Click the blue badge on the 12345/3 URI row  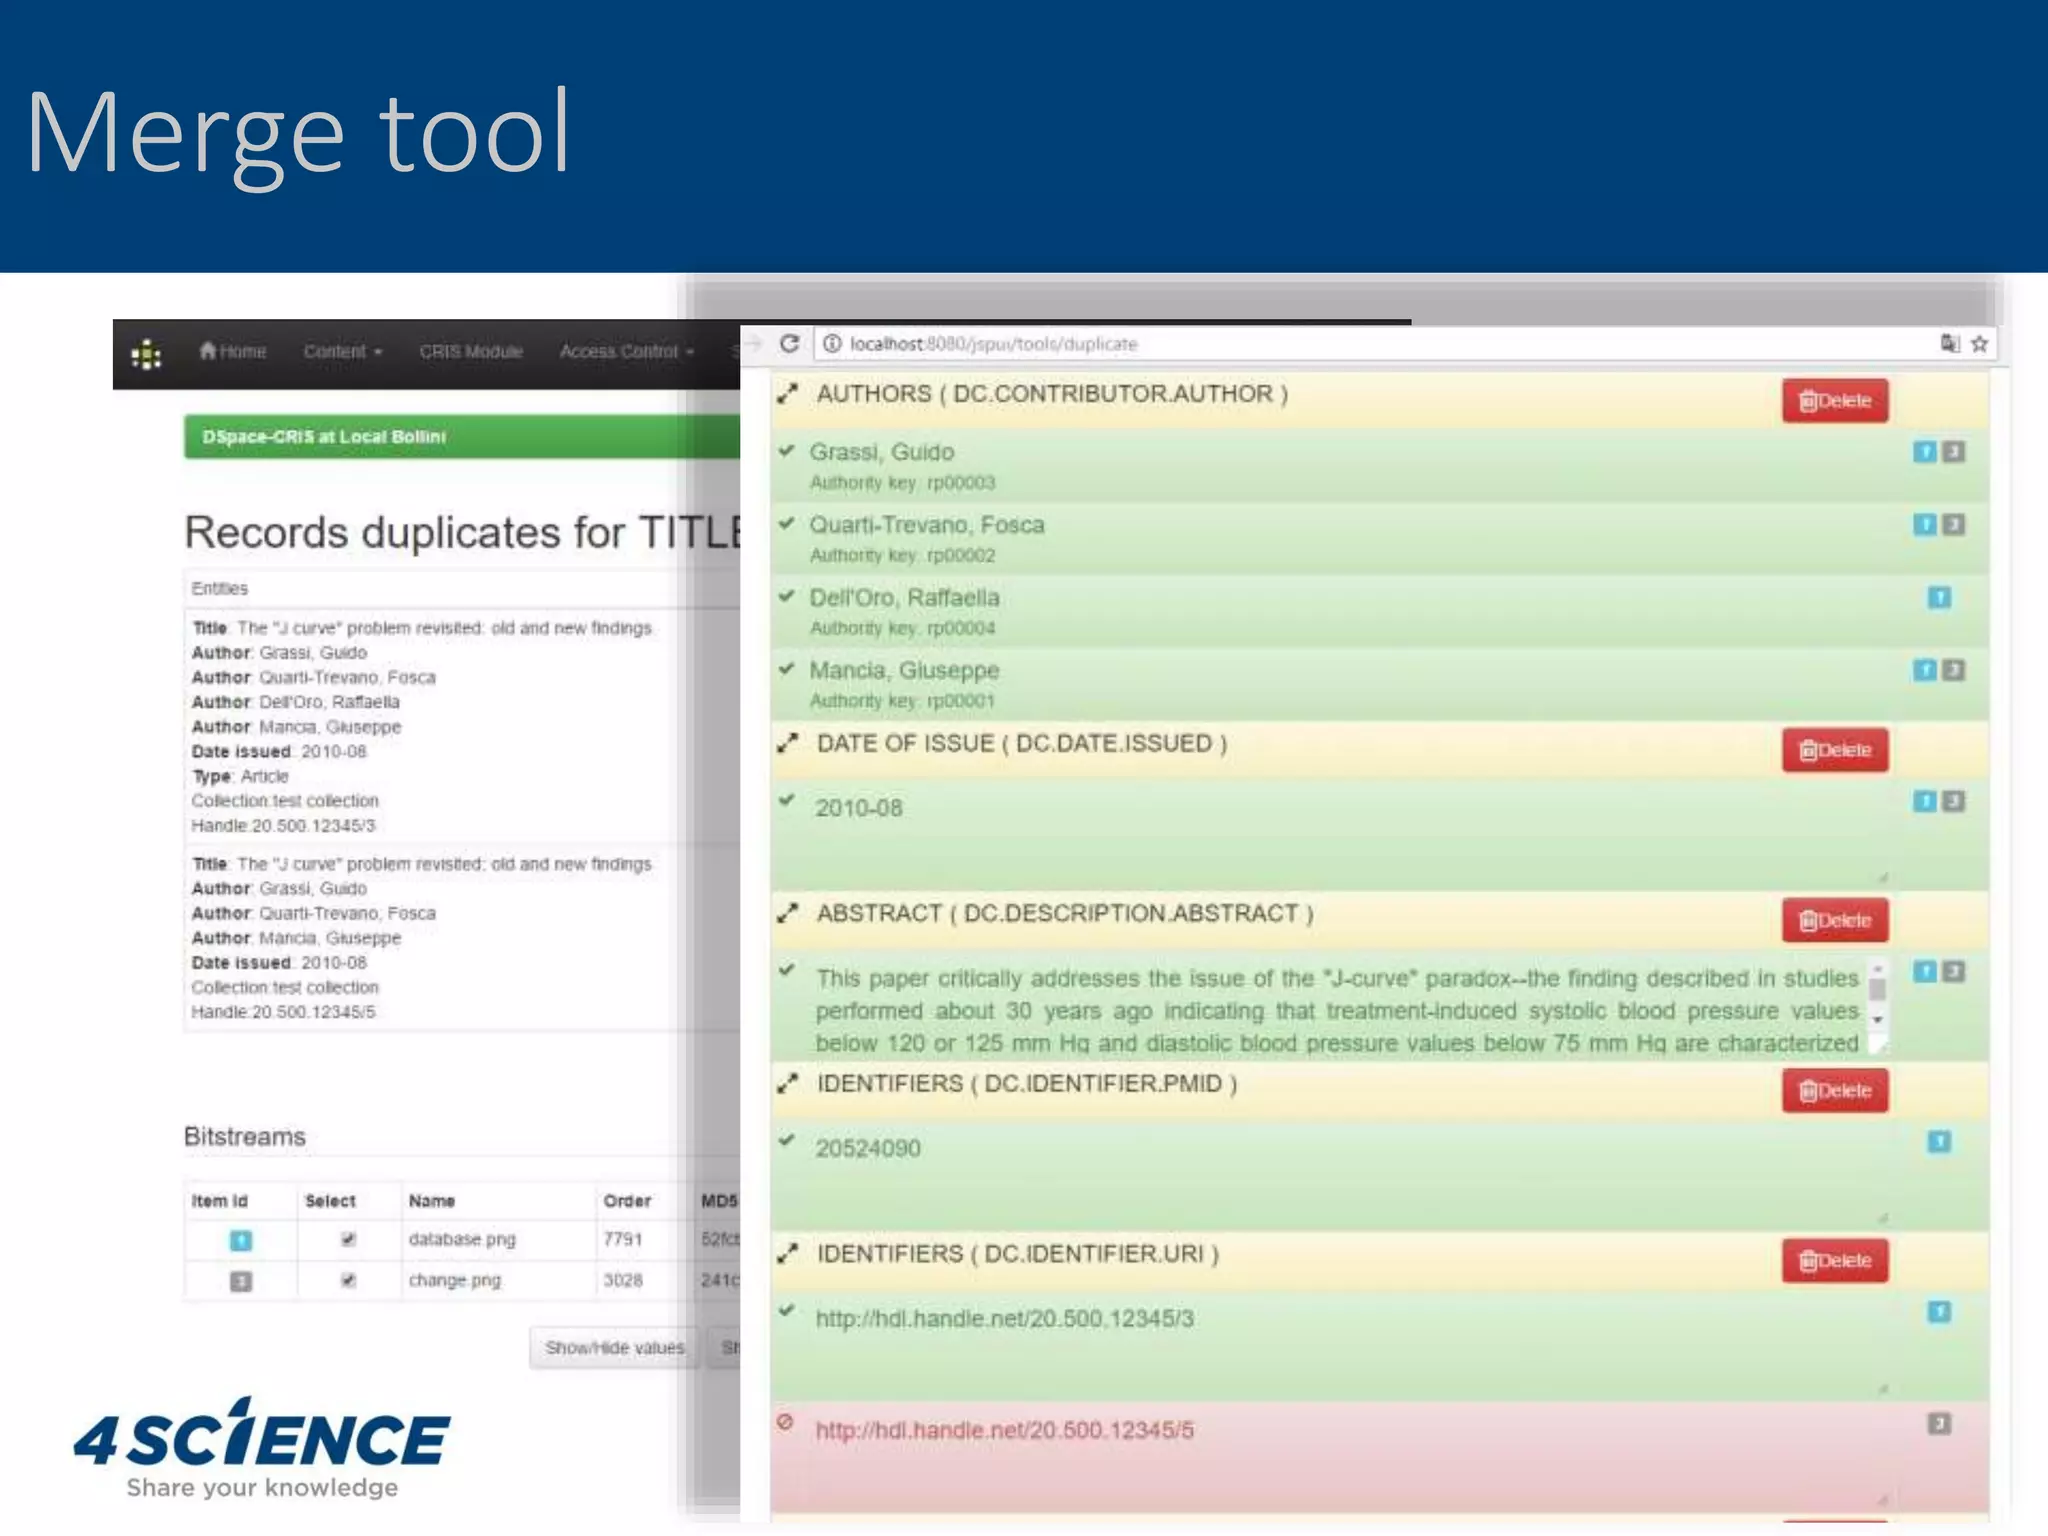point(1939,1311)
